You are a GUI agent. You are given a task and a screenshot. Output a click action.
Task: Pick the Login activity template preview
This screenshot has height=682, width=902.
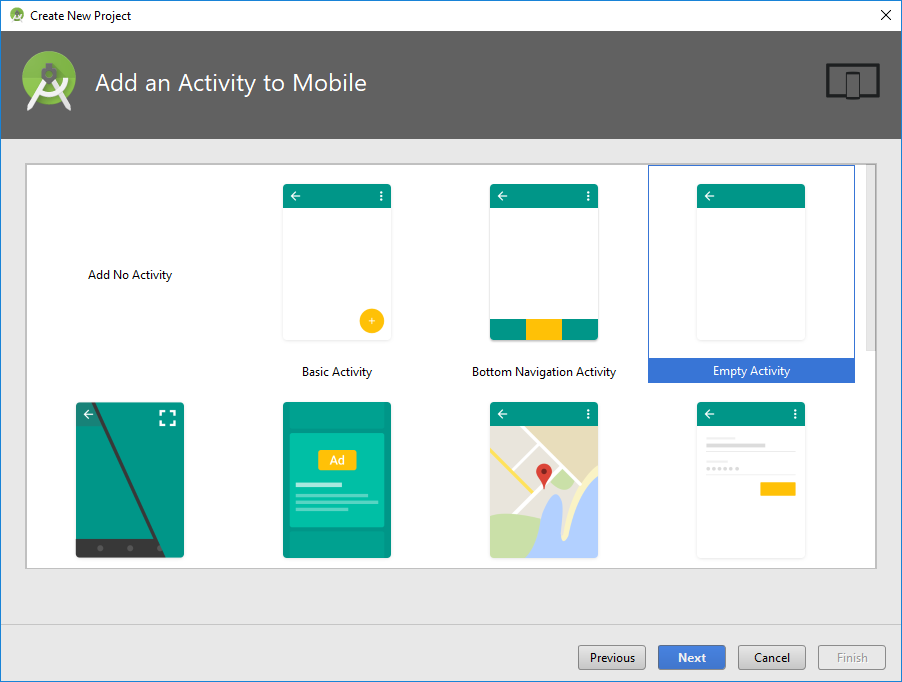[751, 480]
